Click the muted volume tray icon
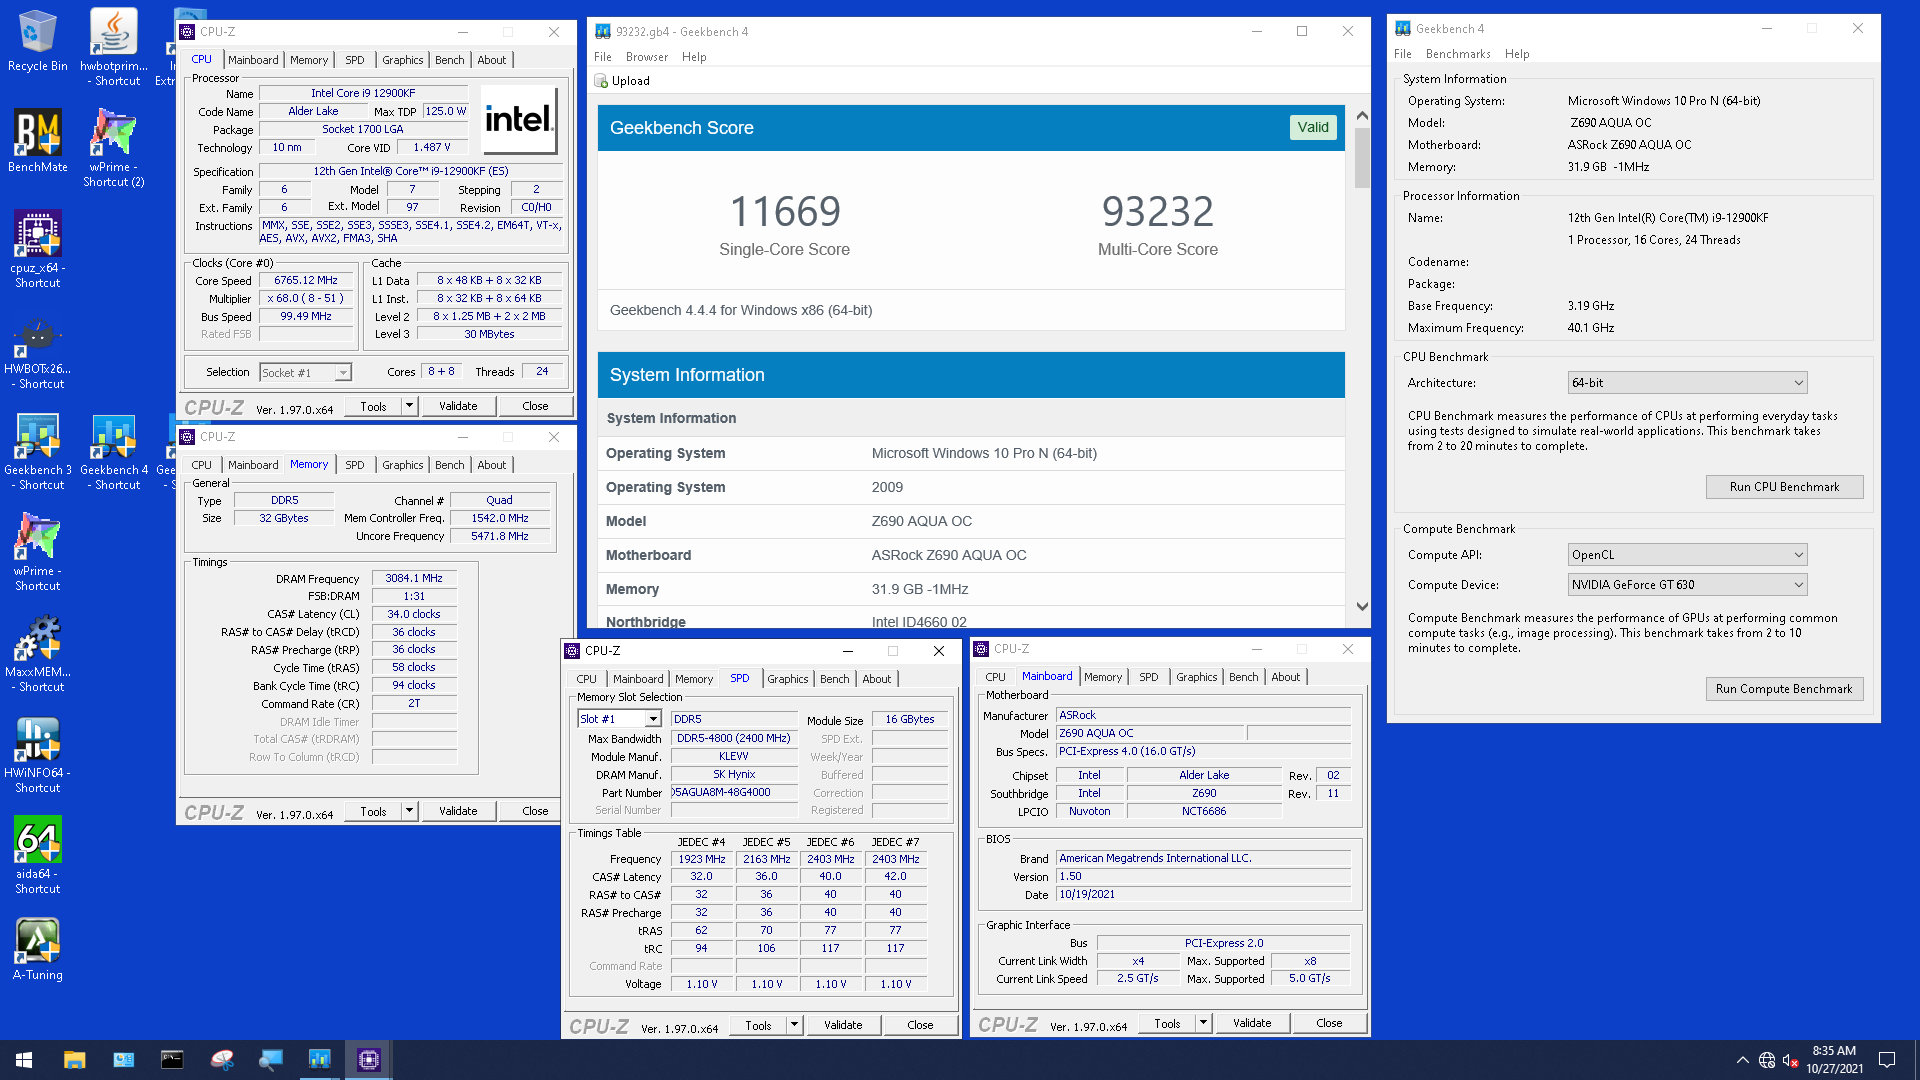Viewport: 1920px width, 1080px height. (1791, 1060)
